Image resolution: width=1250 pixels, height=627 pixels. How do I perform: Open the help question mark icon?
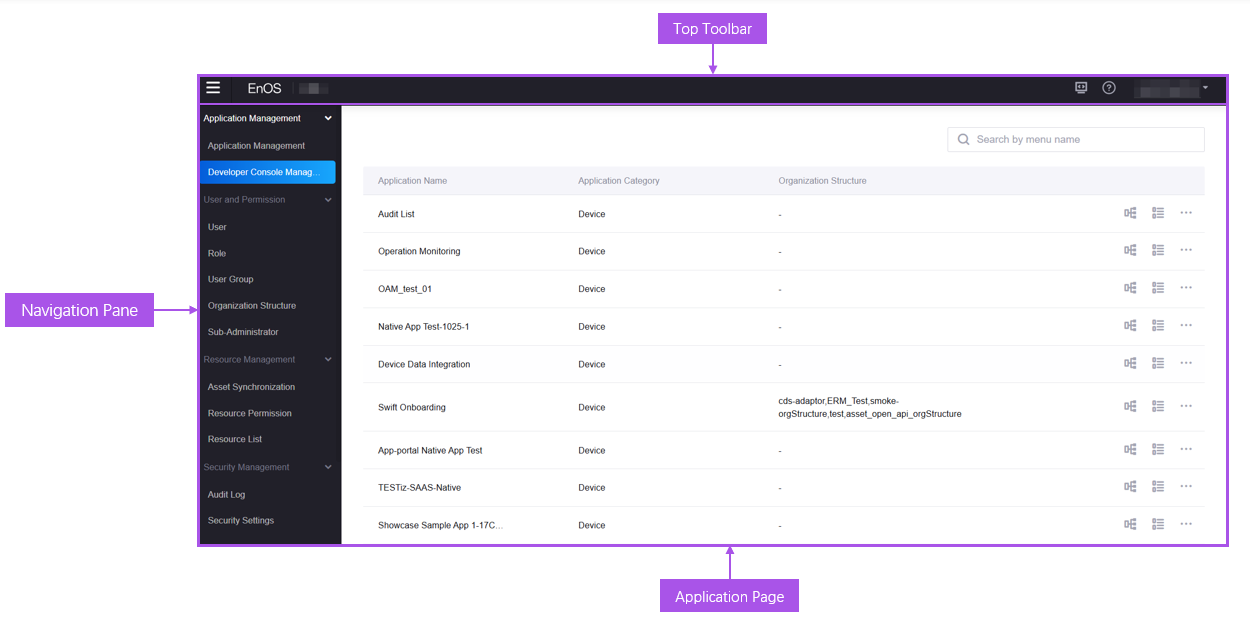(1109, 88)
